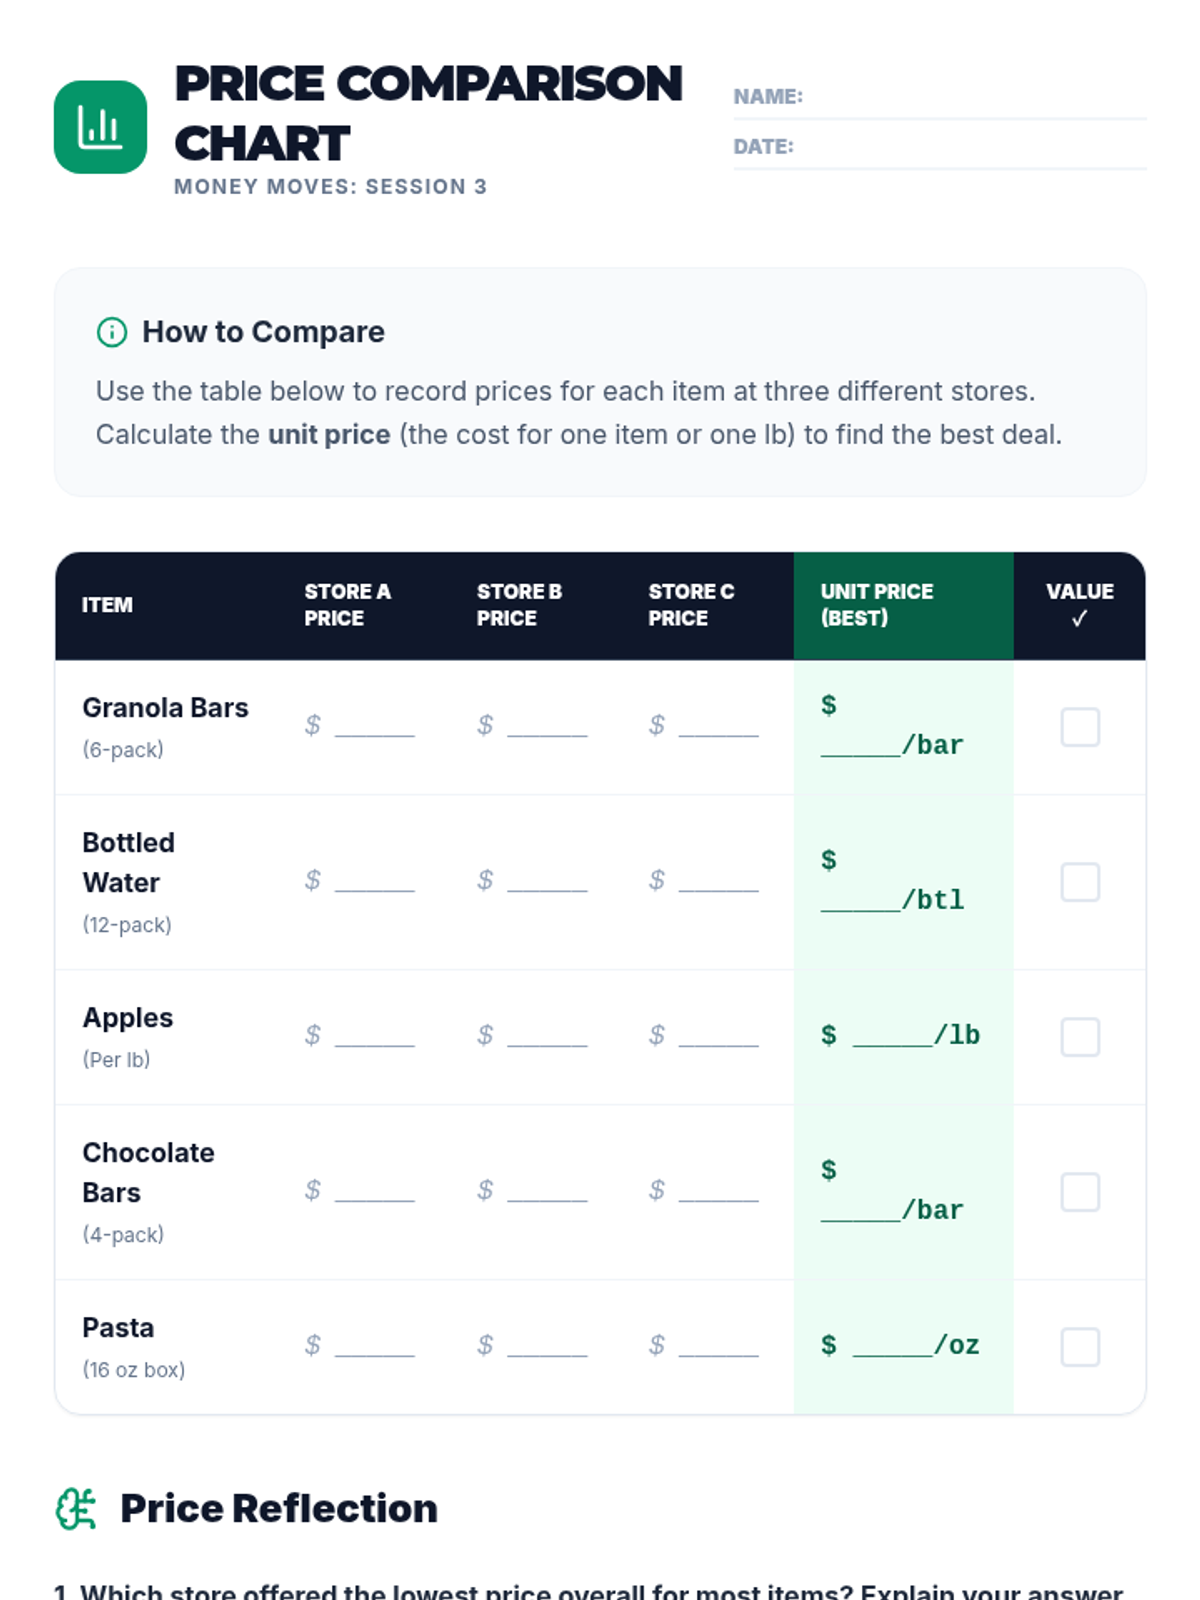The width and height of the screenshot is (1200, 1600).
Task: Click Bottled Water Store B price blank
Action: coord(546,882)
